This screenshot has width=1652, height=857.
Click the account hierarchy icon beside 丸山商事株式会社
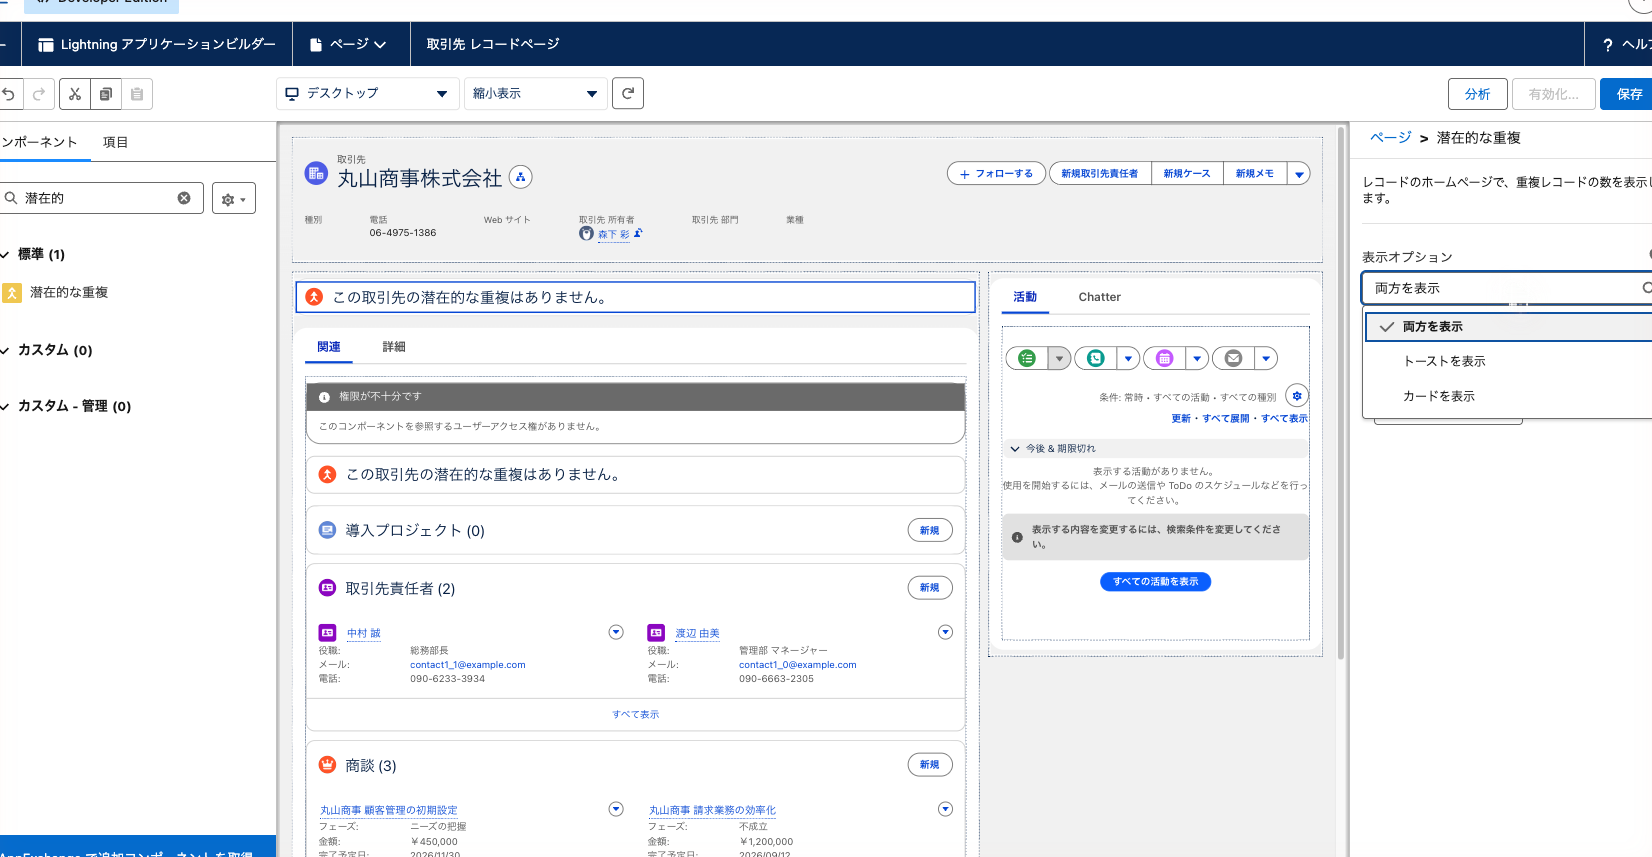[x=521, y=177]
